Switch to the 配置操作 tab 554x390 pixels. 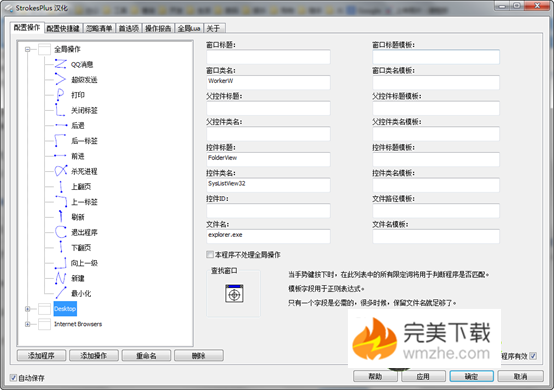27,28
